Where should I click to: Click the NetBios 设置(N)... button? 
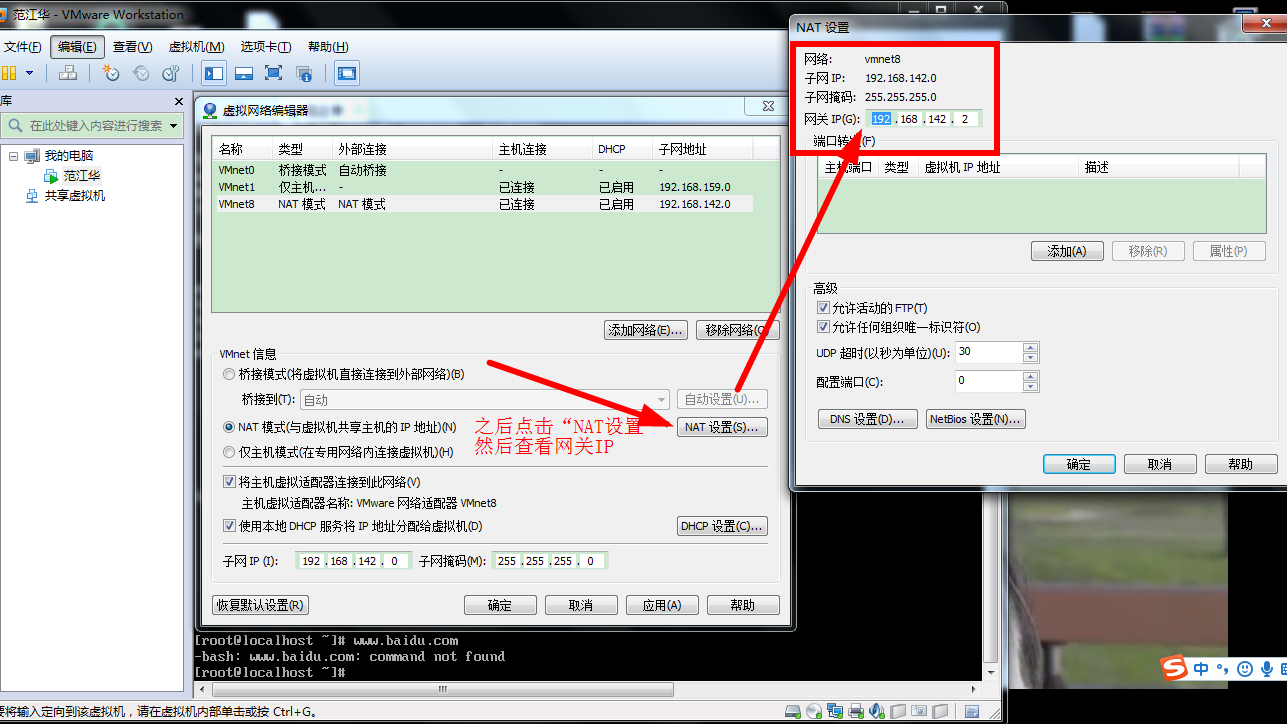pos(976,419)
